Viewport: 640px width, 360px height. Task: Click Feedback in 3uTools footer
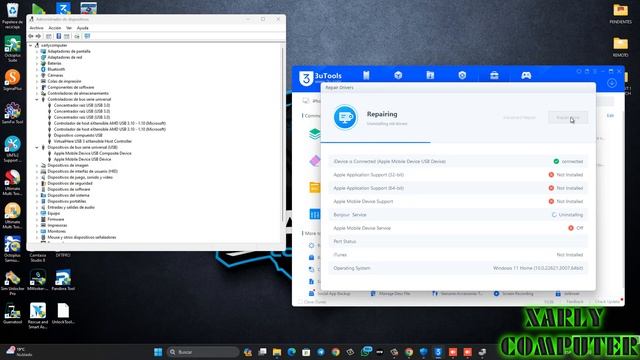(575, 302)
